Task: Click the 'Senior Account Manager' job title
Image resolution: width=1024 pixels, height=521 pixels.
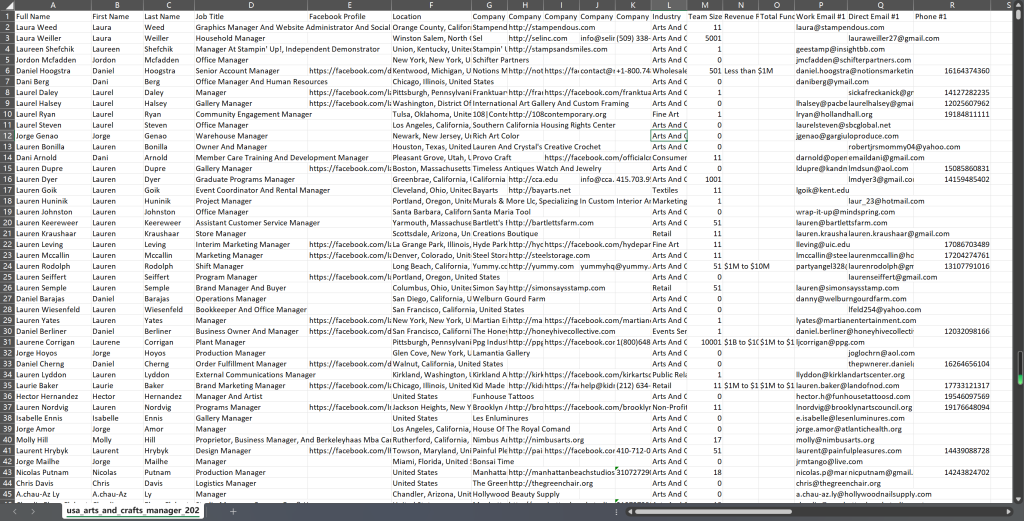Action: tap(251, 71)
